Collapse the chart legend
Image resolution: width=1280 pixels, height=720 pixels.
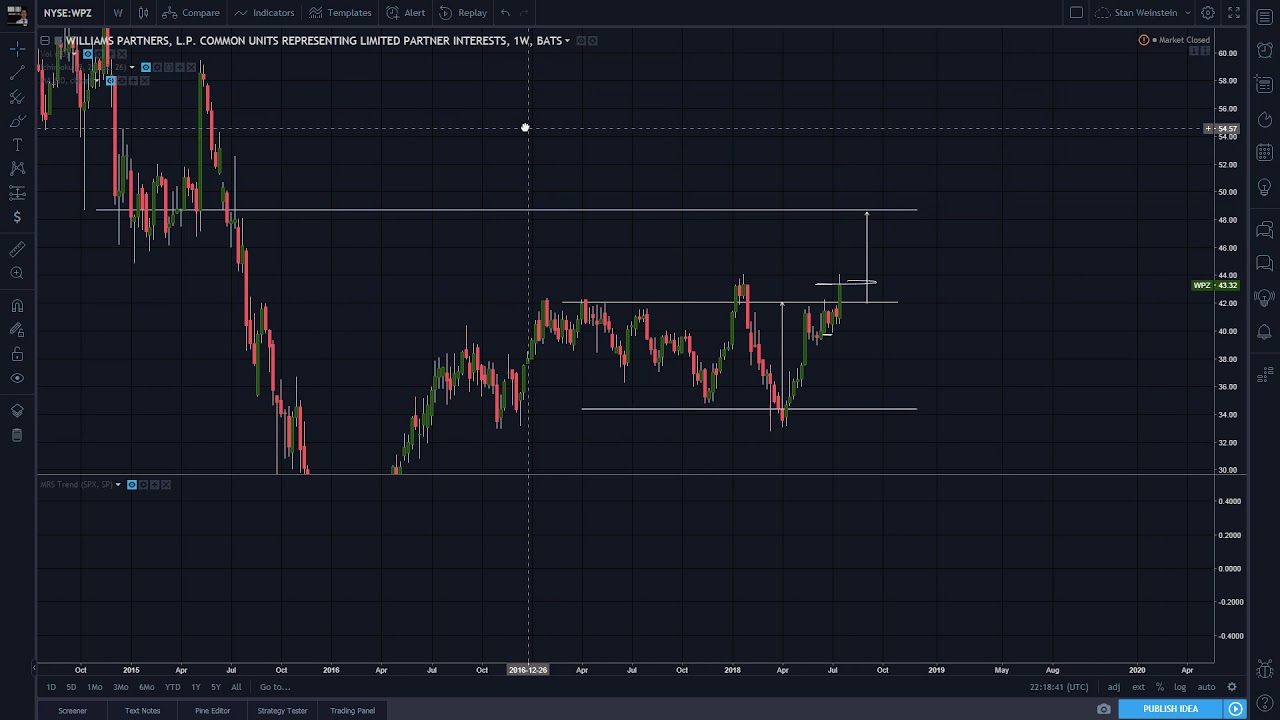tap(45, 41)
